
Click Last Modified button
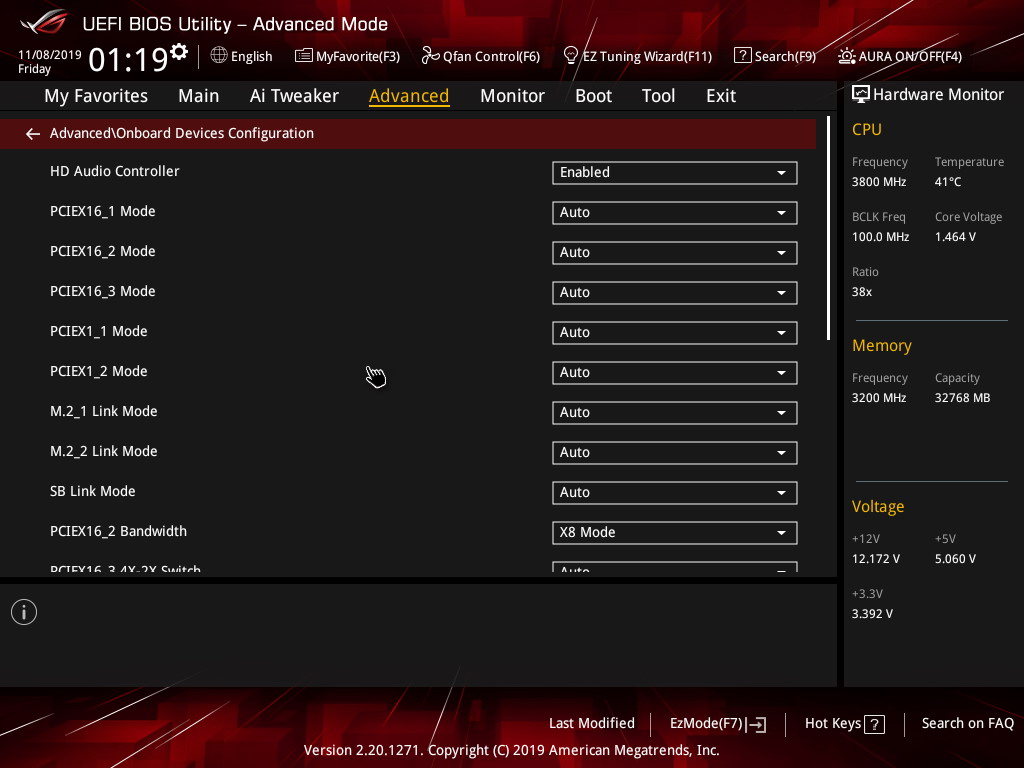(x=592, y=724)
